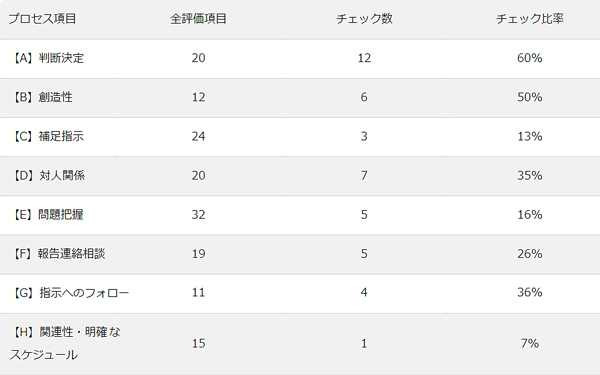The width and height of the screenshot is (600, 375).
Task: Select the 【C】補足指示 row label
Action: (48, 137)
